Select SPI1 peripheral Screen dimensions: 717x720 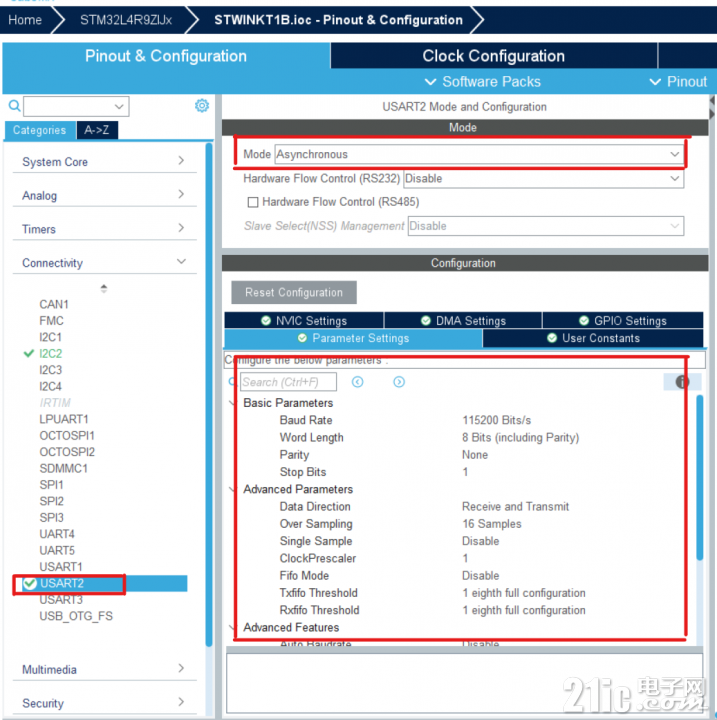click(51, 484)
